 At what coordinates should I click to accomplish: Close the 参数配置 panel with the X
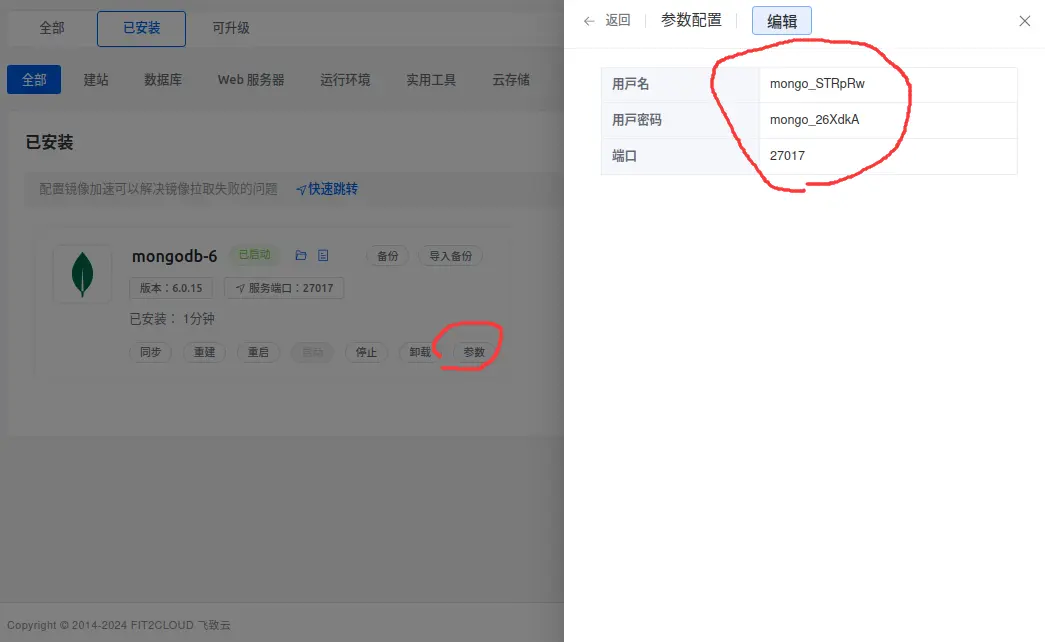[1024, 21]
